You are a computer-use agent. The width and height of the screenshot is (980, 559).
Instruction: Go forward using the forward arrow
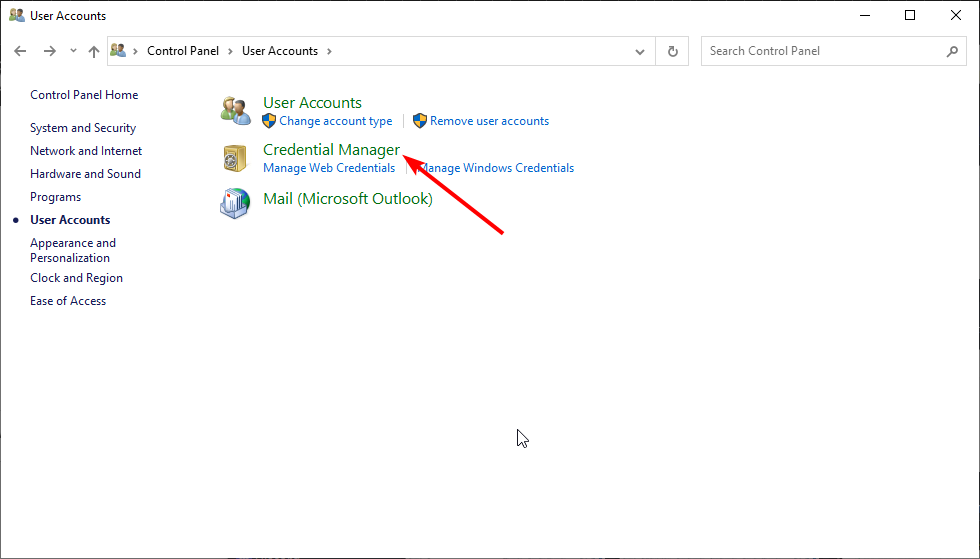[49, 51]
